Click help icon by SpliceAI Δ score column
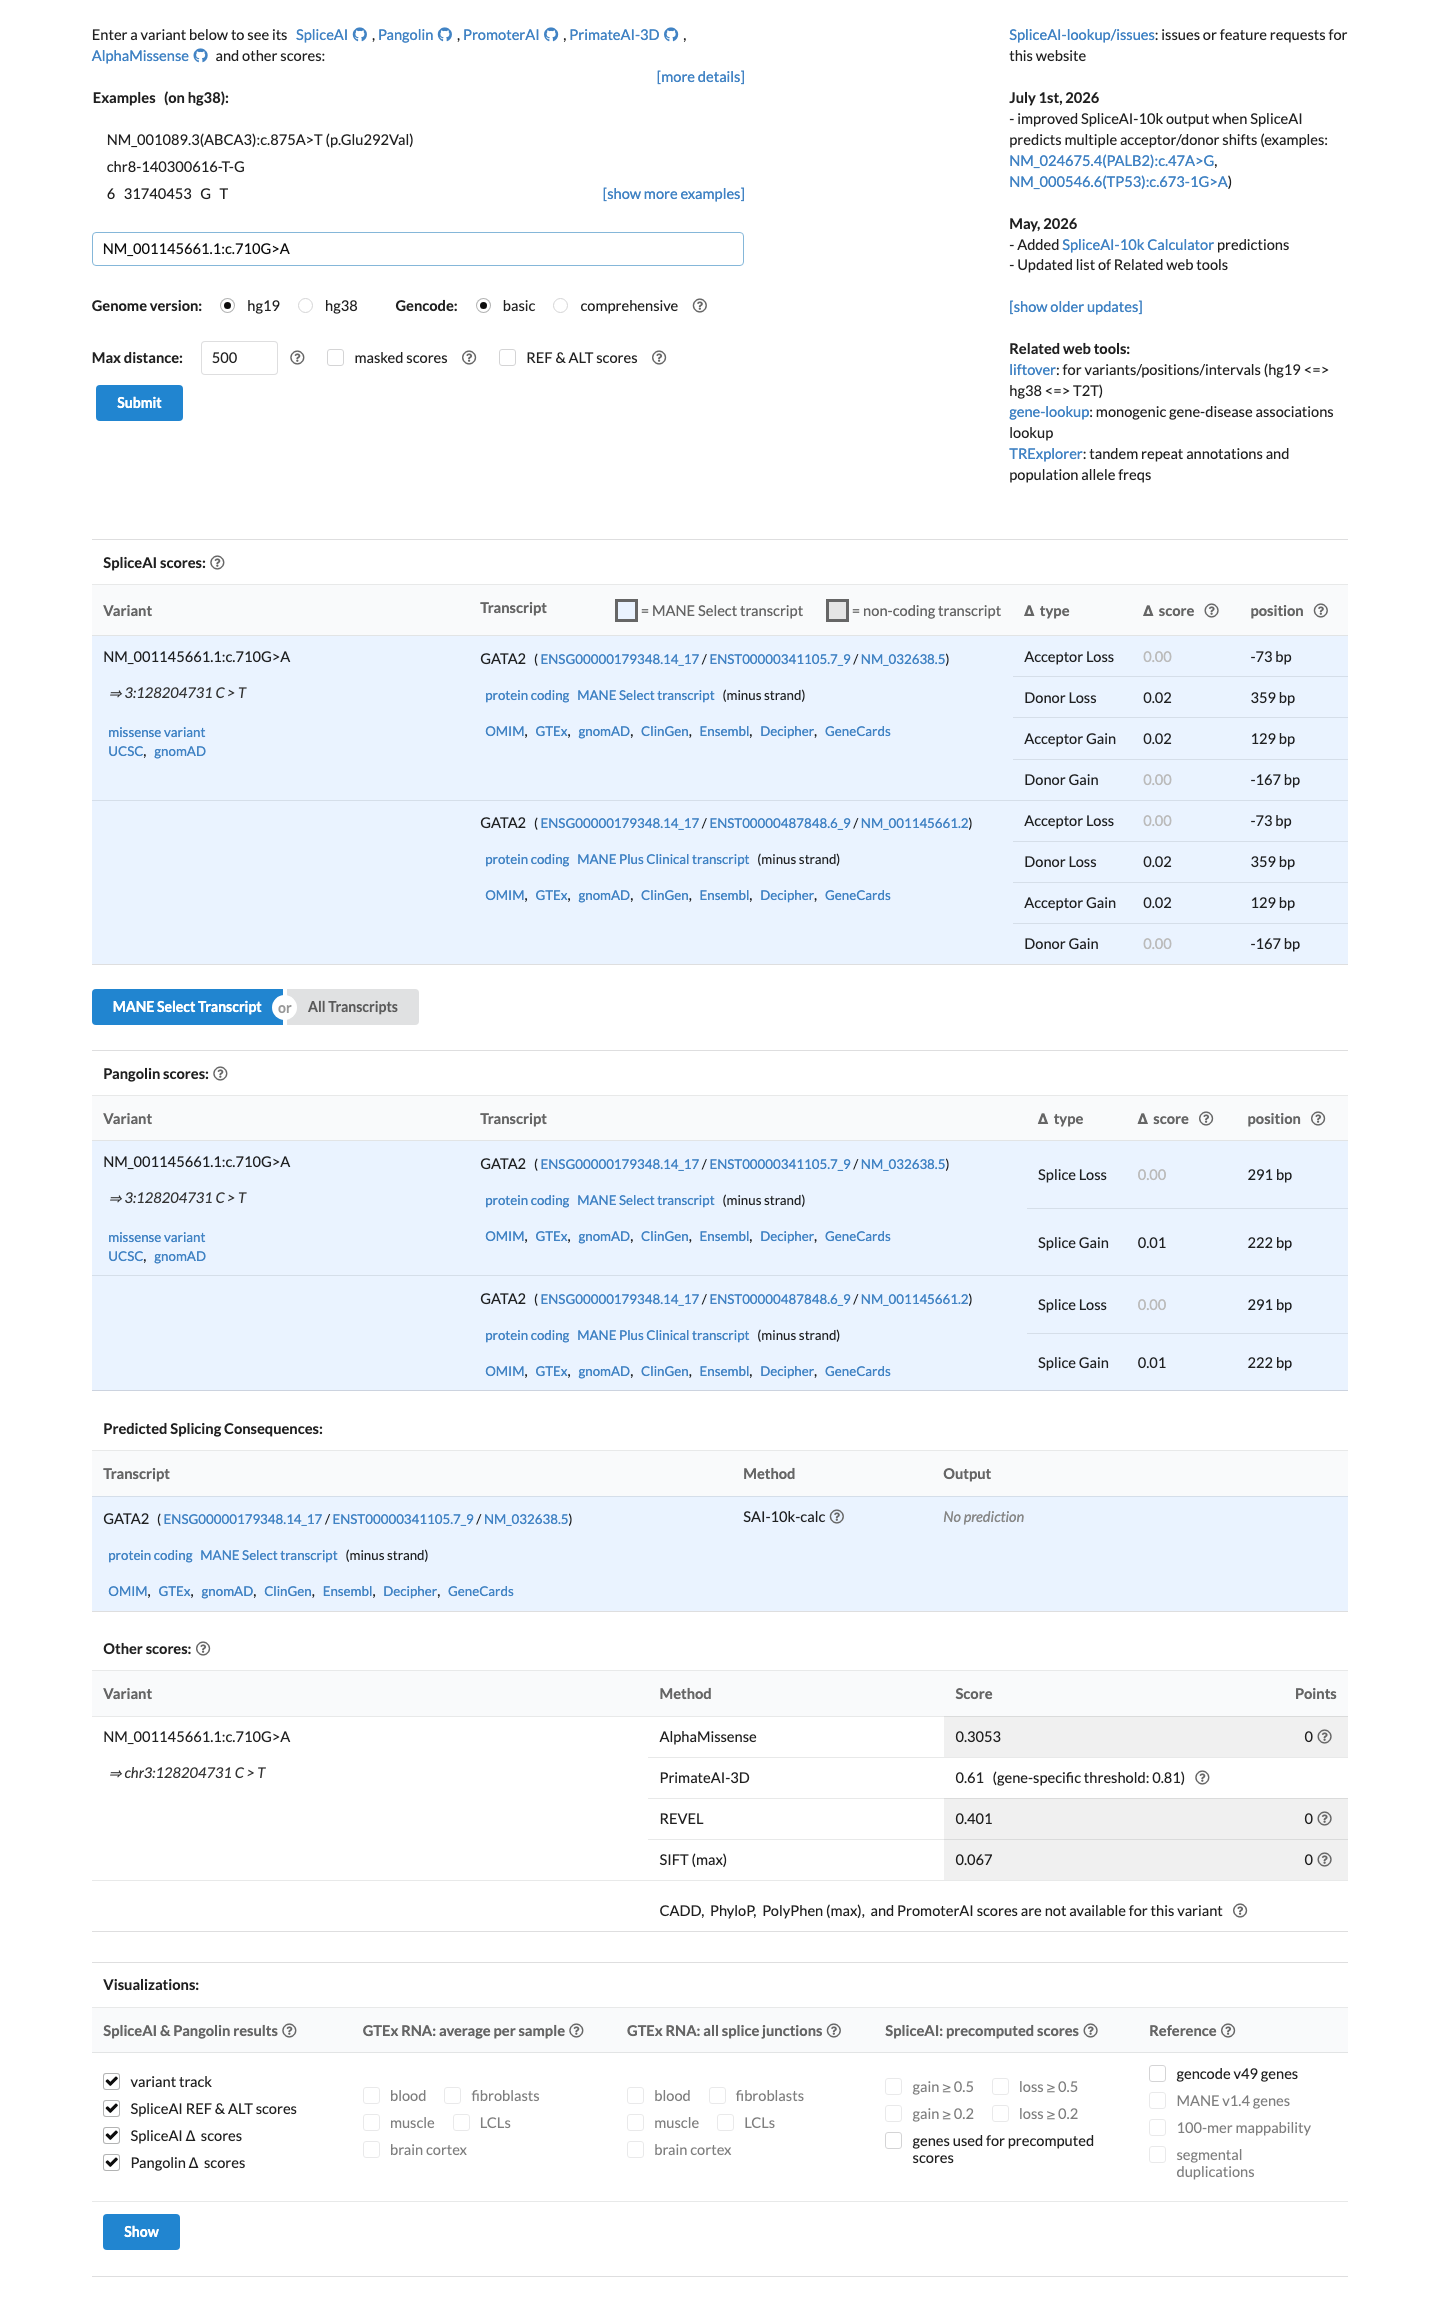This screenshot has width=1454, height=2306. (x=1212, y=611)
